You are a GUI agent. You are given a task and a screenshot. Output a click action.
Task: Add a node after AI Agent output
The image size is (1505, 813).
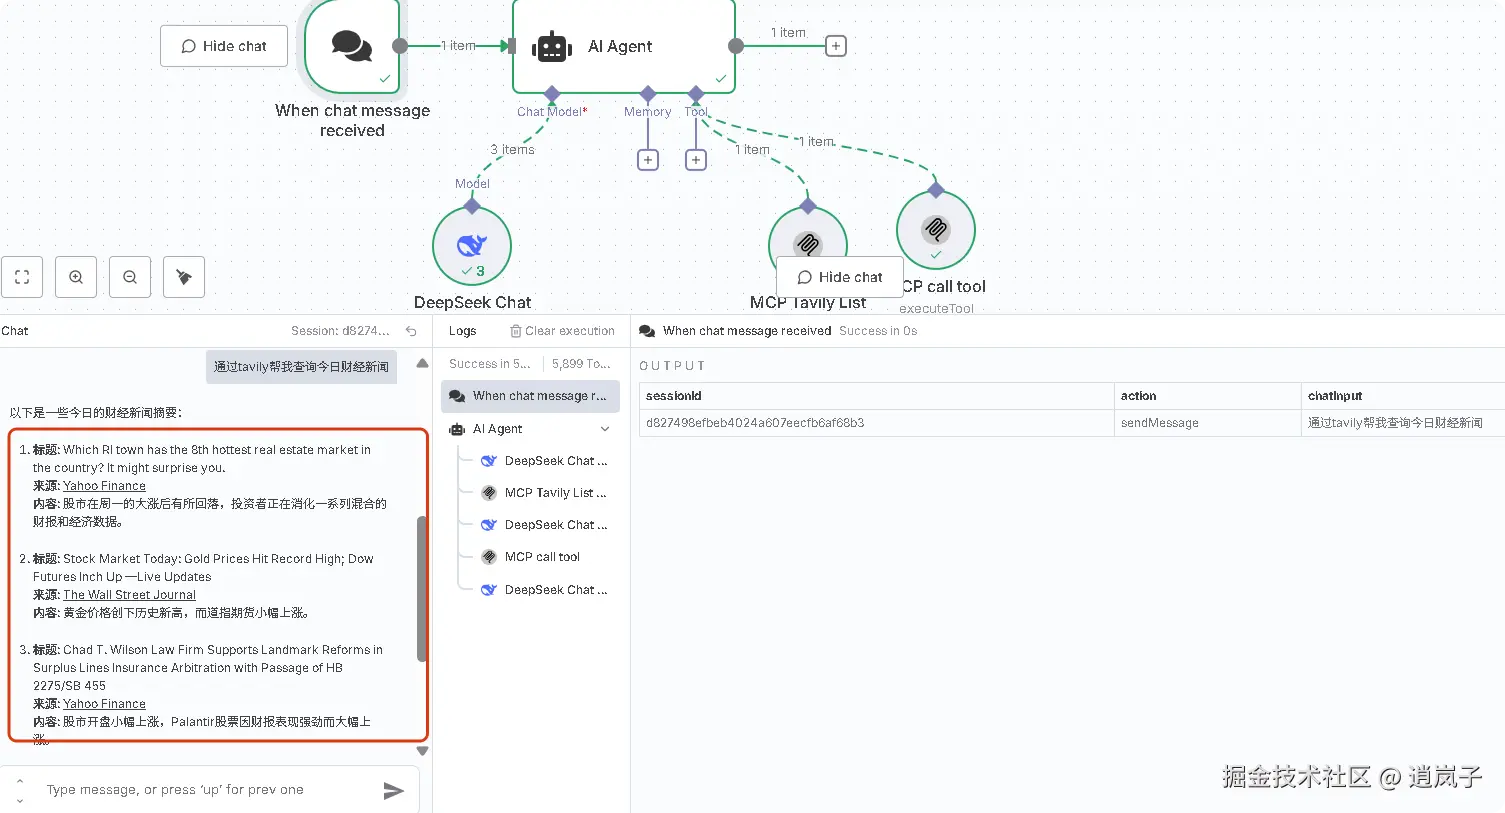click(836, 46)
